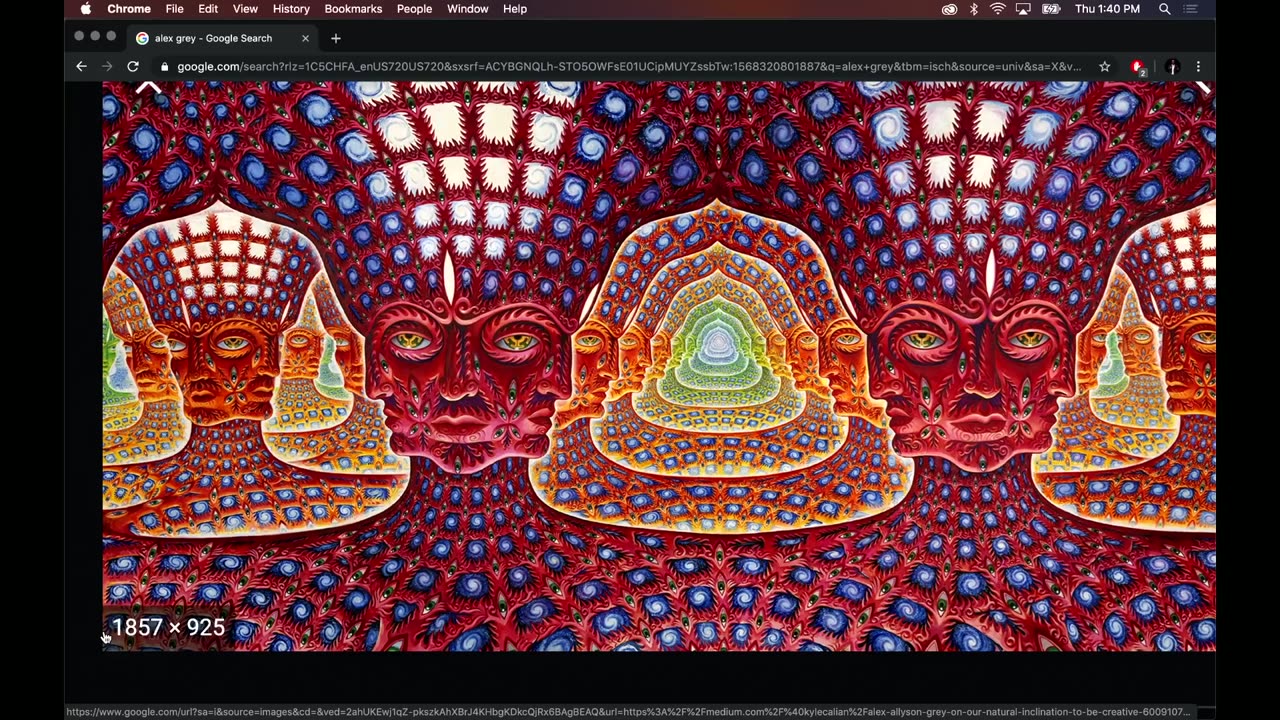Open the Chrome application menu
Image resolution: width=1280 pixels, height=720 pixels.
(129, 9)
